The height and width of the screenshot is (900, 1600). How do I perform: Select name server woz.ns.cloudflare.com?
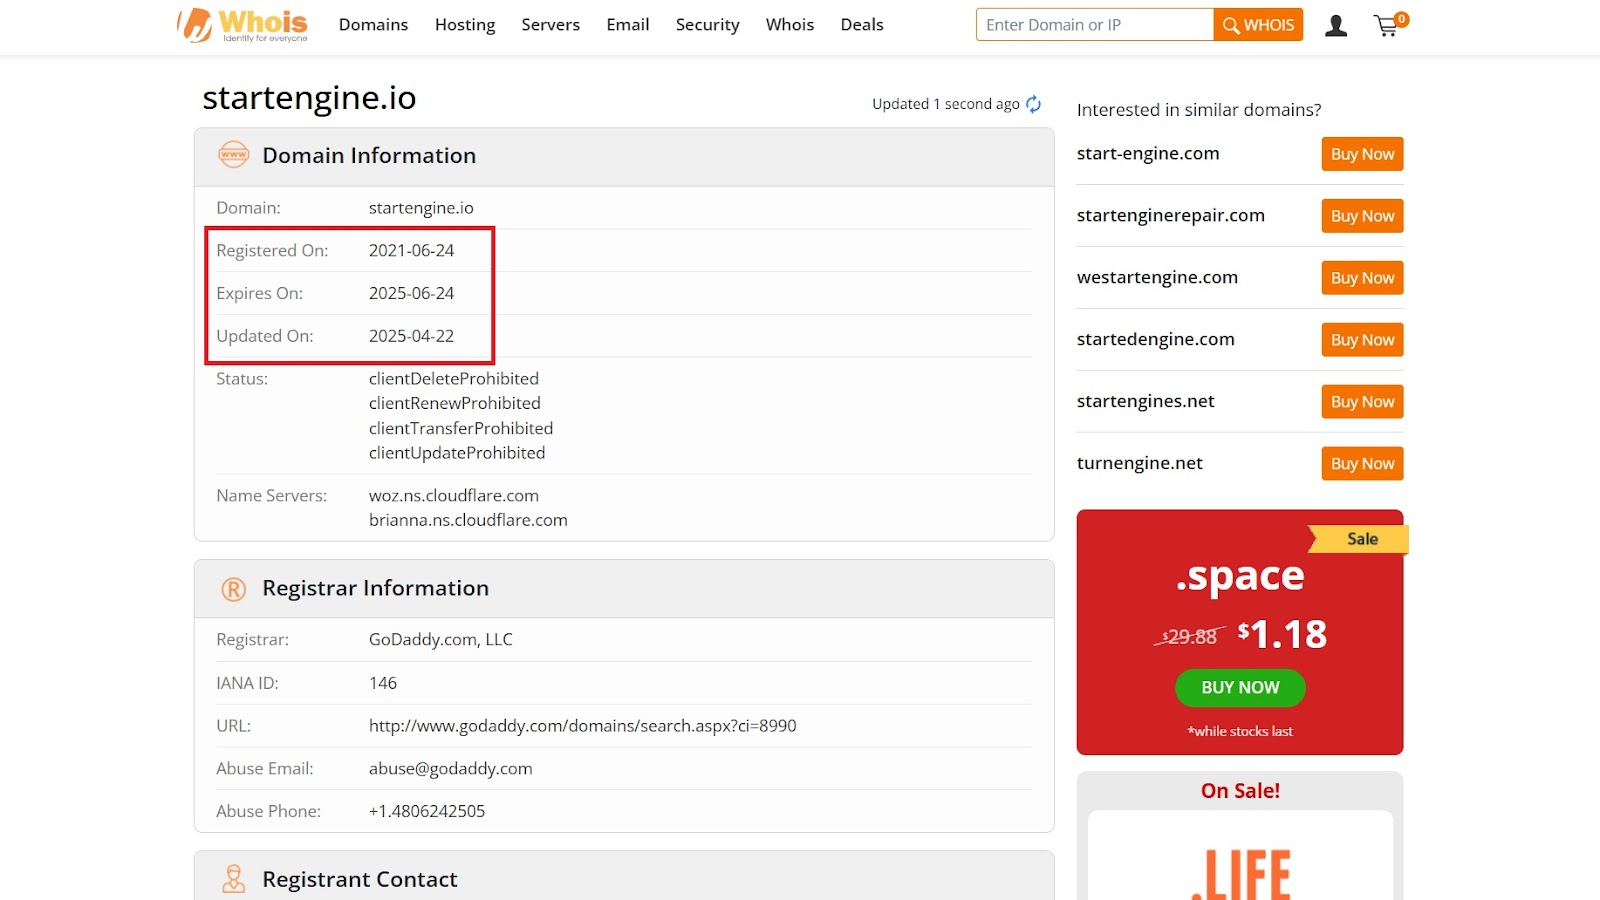(x=454, y=496)
